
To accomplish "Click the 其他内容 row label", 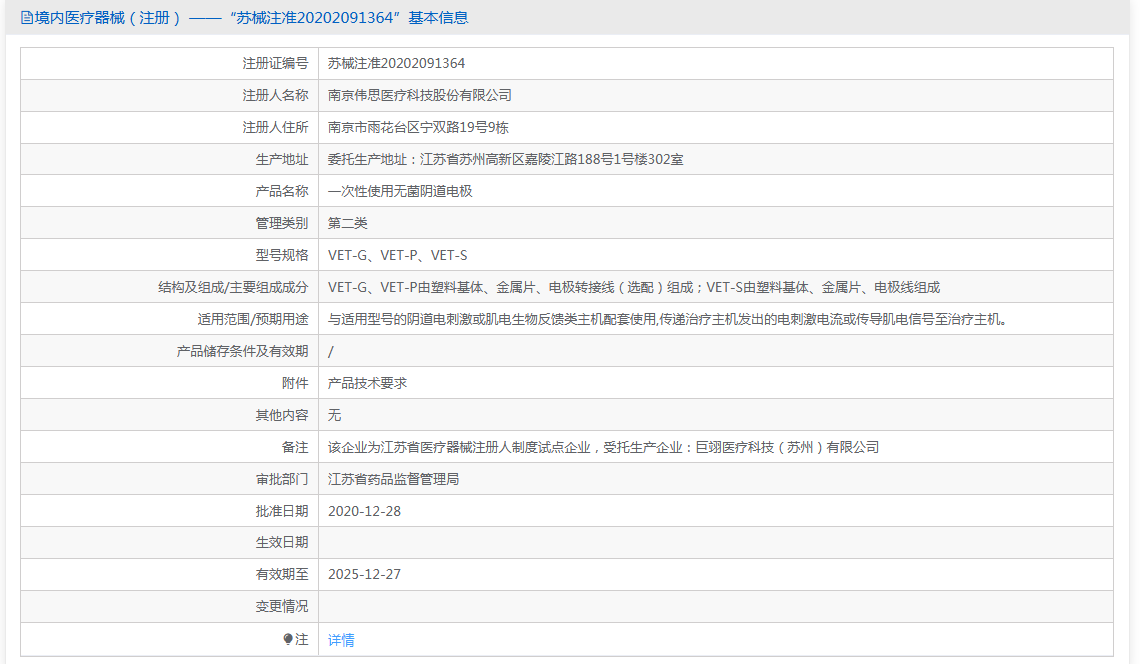I will [282, 415].
